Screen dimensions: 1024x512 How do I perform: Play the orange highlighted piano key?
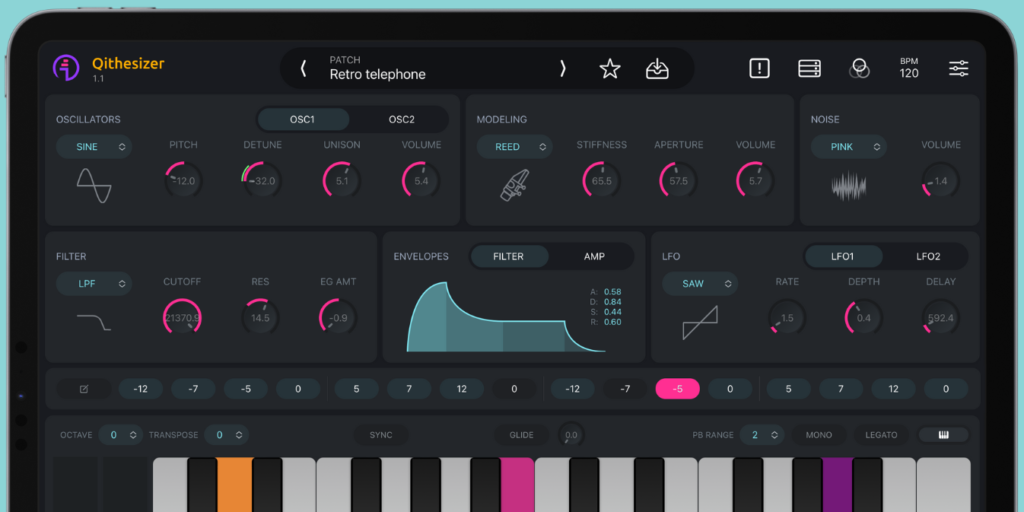[x=234, y=485]
